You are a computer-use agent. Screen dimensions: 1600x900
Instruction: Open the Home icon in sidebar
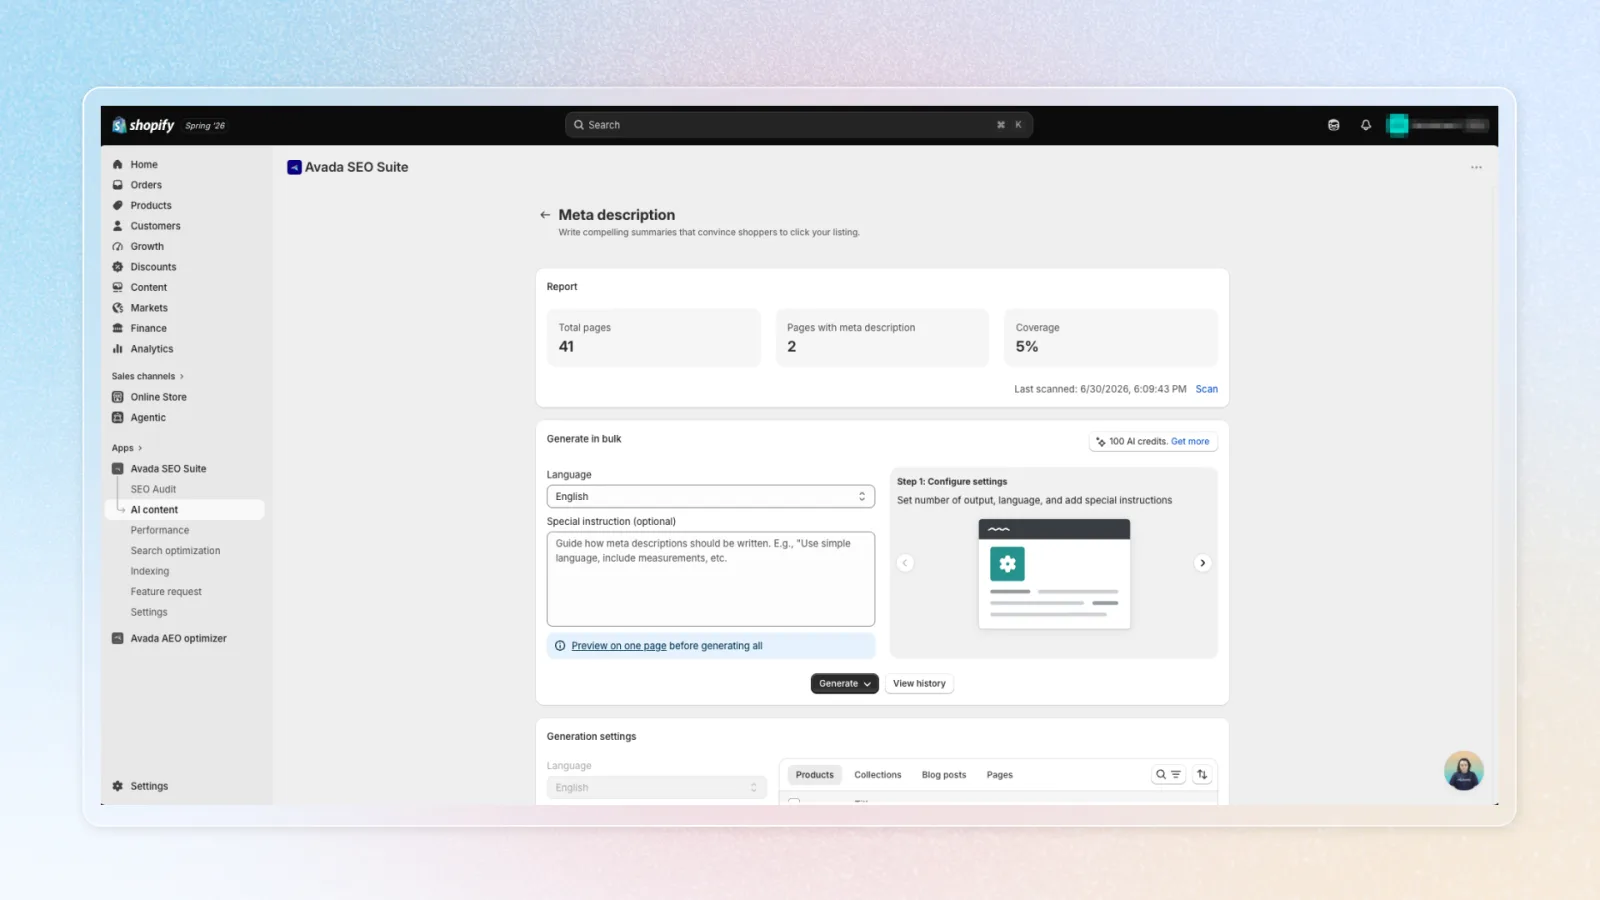[118, 164]
